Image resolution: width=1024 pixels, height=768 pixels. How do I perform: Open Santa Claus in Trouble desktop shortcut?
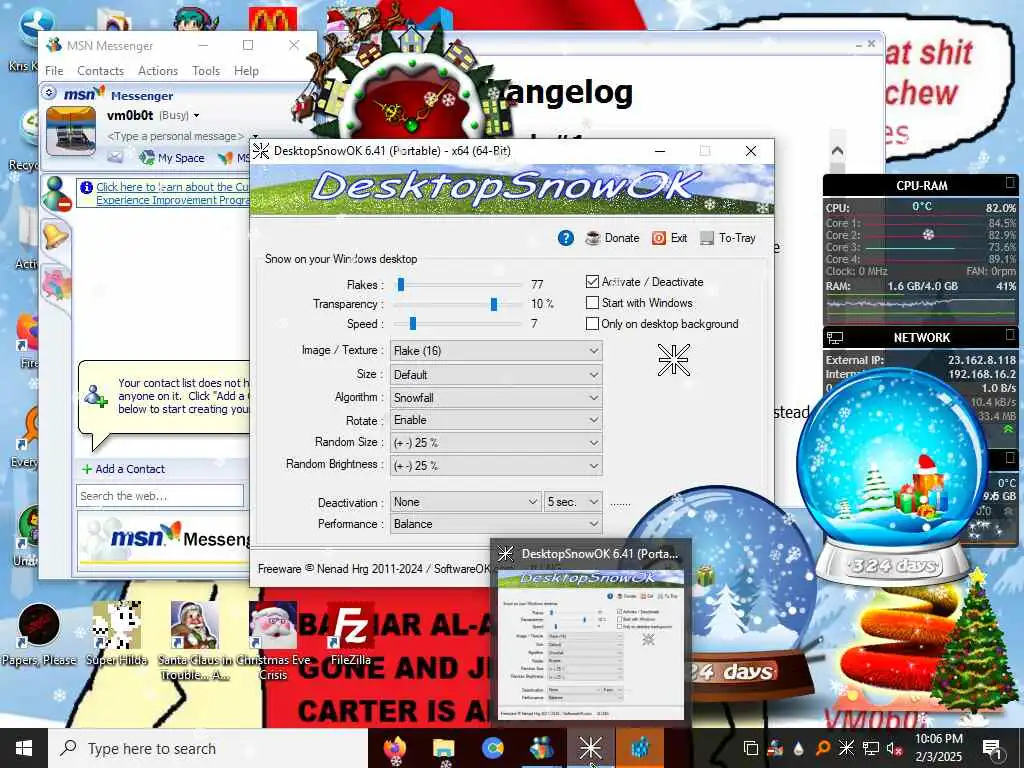coord(194,641)
